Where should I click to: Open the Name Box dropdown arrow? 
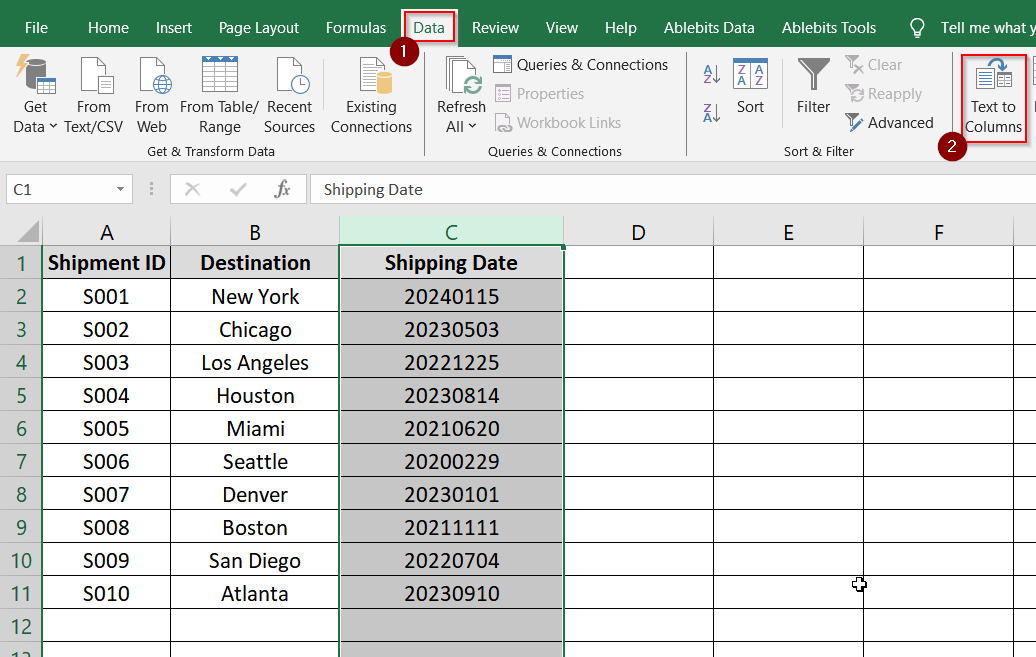click(x=120, y=190)
